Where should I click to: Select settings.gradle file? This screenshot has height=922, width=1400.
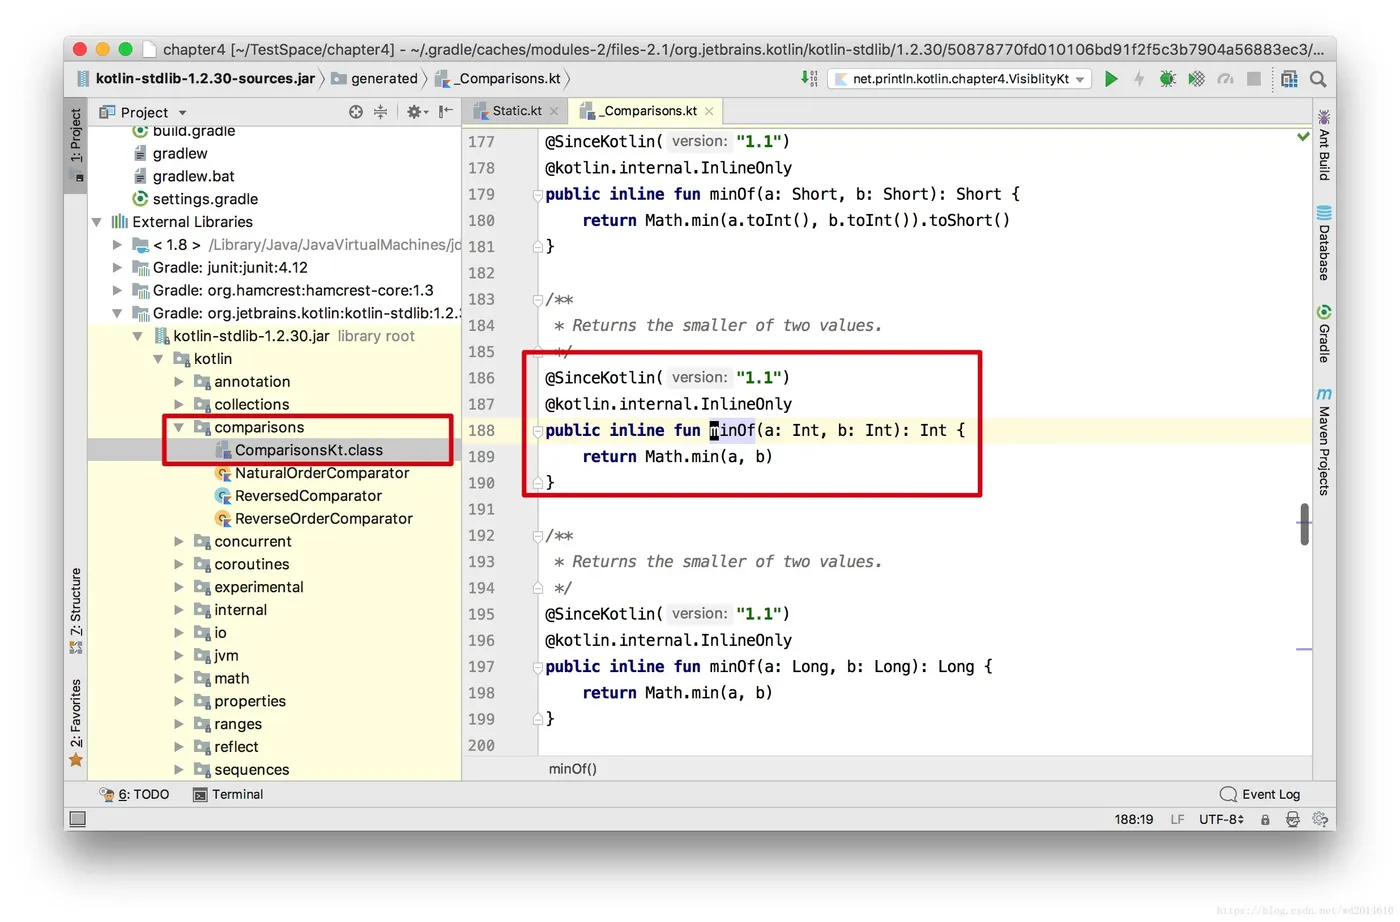click(x=195, y=199)
